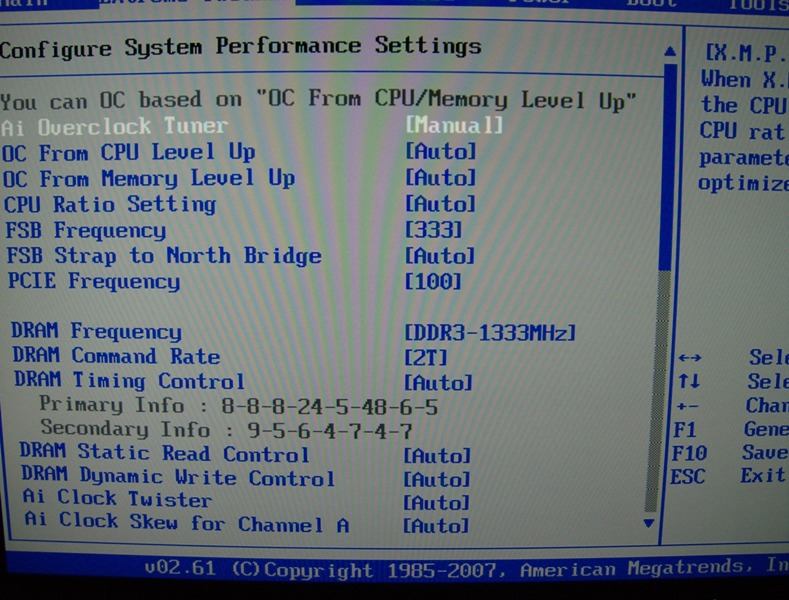789x600 pixels.
Task: Select OC From Memory Level Up option
Action: pos(149,178)
